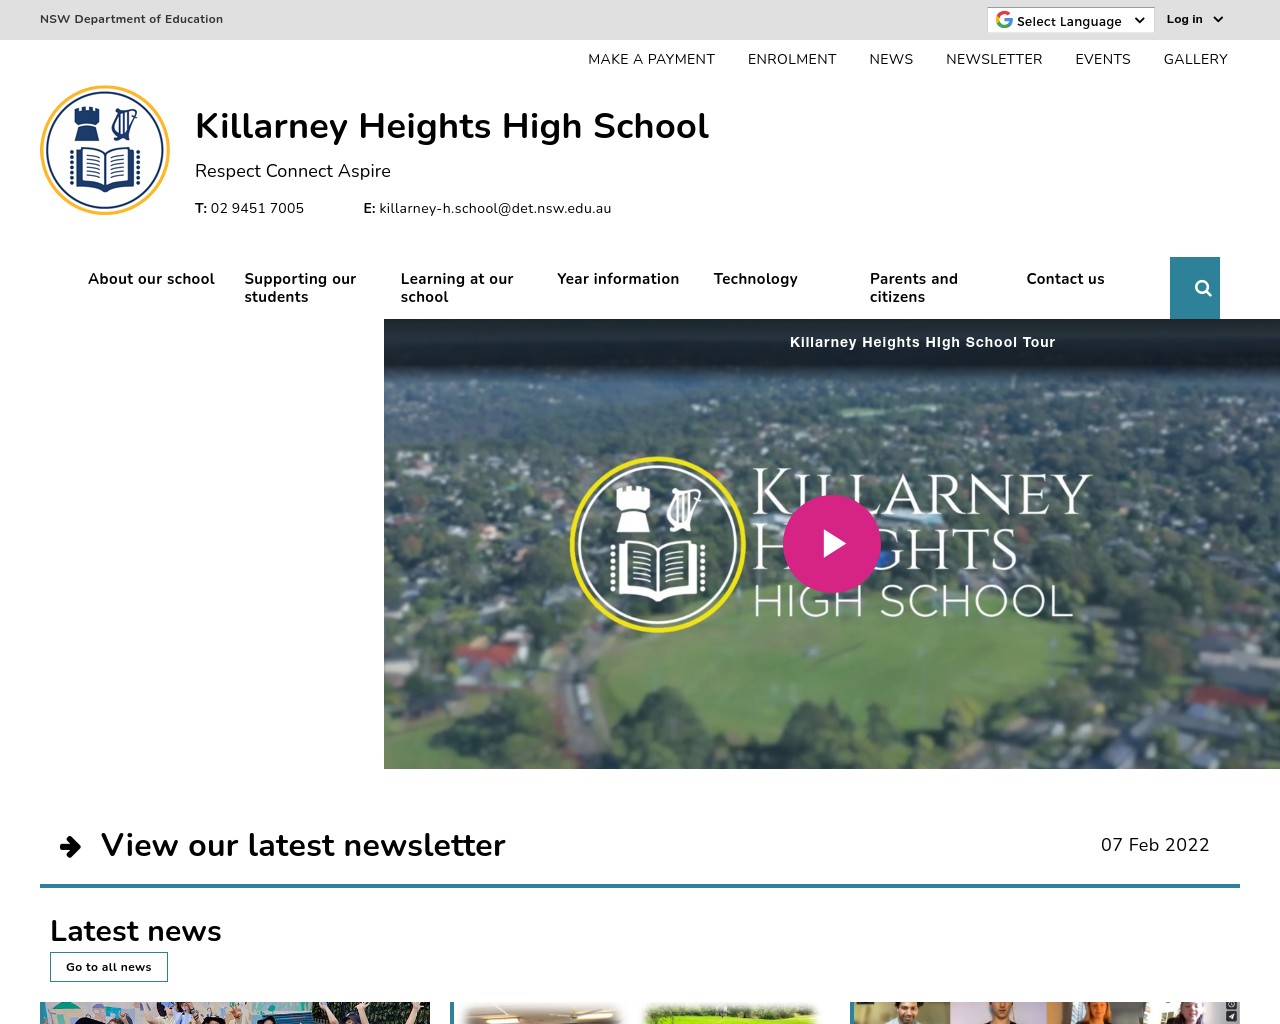Click the school email address
The image size is (1280, 1024).
coord(495,208)
